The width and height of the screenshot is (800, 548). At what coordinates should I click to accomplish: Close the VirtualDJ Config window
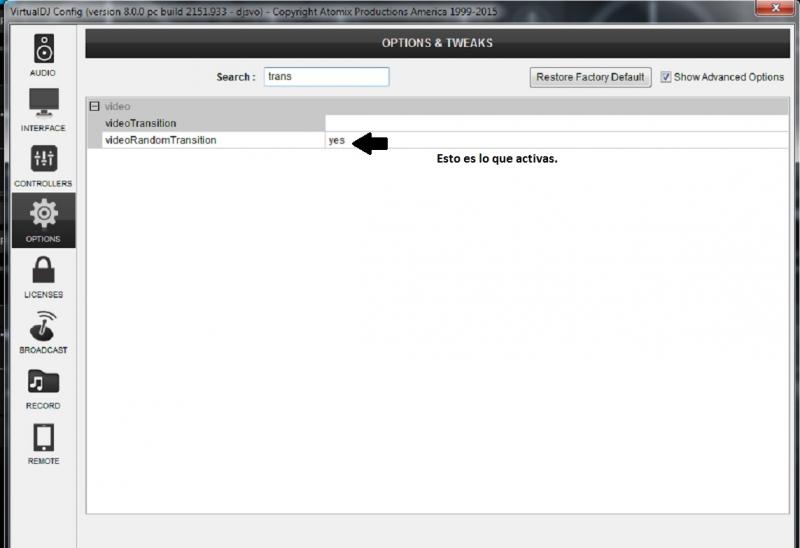pos(775,7)
